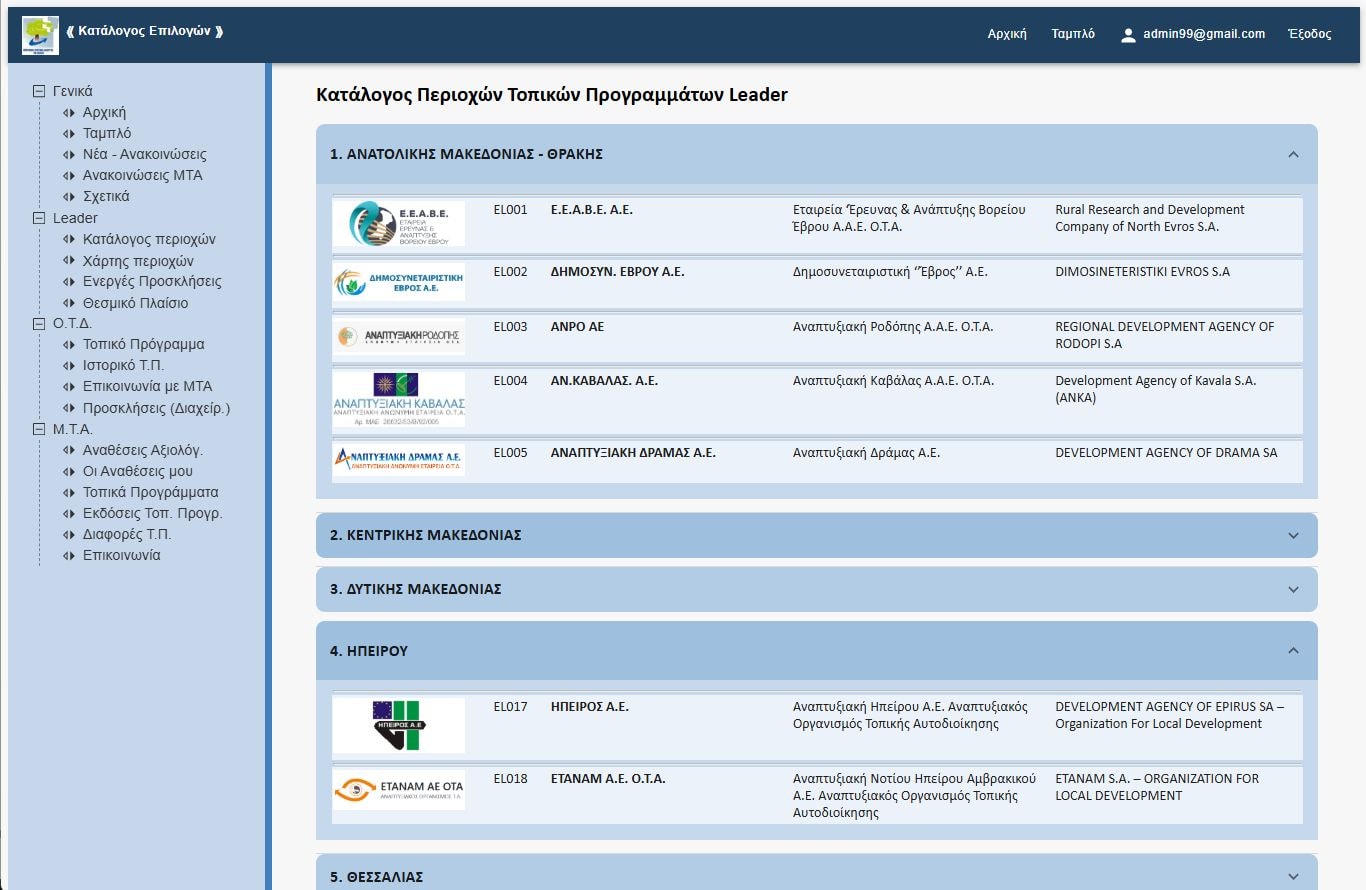The image size is (1366, 890).
Task: Select Ενεργές Προσκλήσεις in the sidebar
Action: [152, 282]
